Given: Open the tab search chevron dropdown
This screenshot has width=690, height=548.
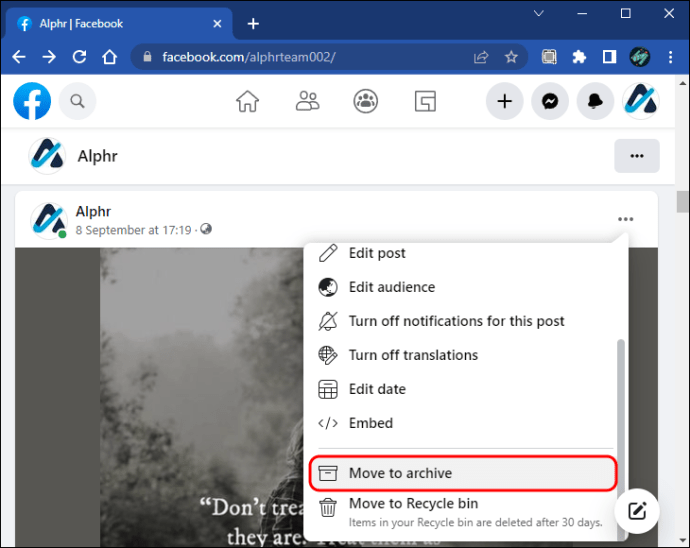Looking at the screenshot, I should click(539, 14).
